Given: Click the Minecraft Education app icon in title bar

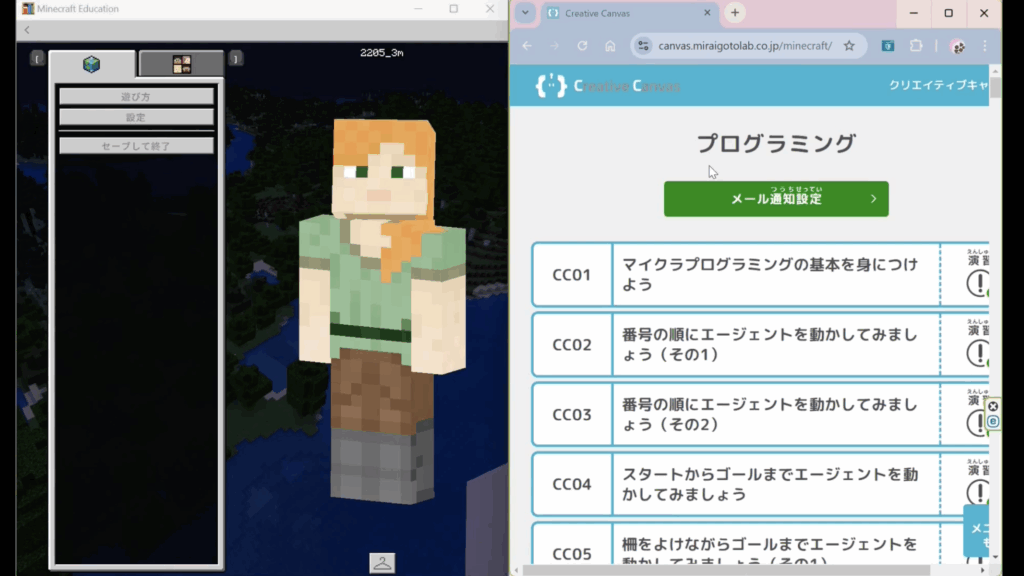Looking at the screenshot, I should pos(27,8).
